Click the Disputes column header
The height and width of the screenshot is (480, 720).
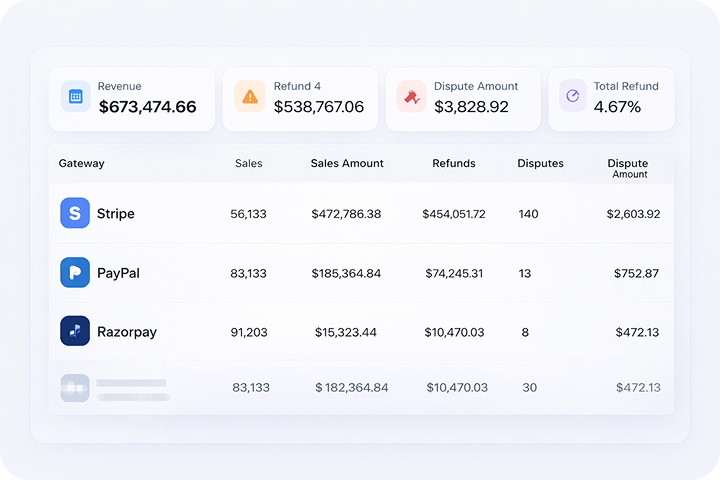click(x=540, y=163)
